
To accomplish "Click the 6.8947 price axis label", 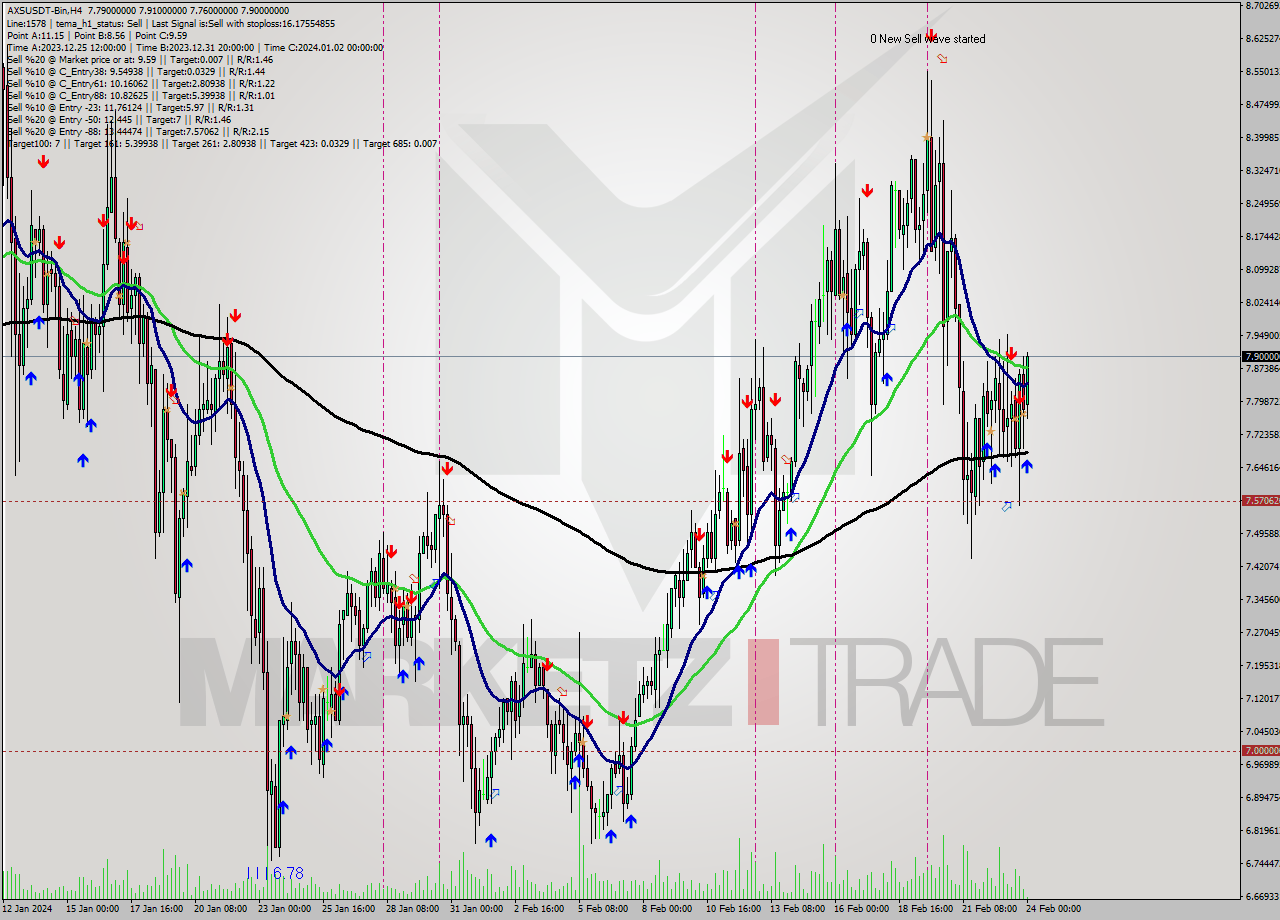I will click(1263, 798).
